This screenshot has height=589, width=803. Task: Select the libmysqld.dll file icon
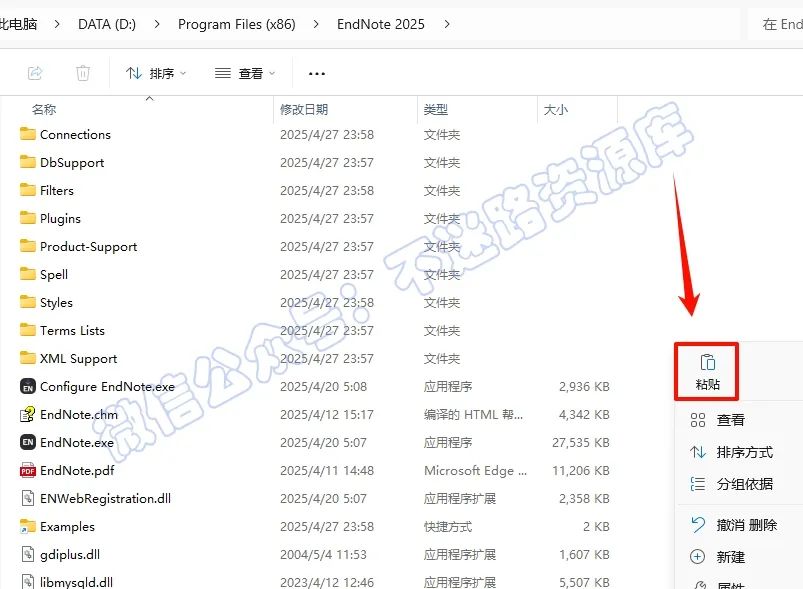[x=28, y=582]
